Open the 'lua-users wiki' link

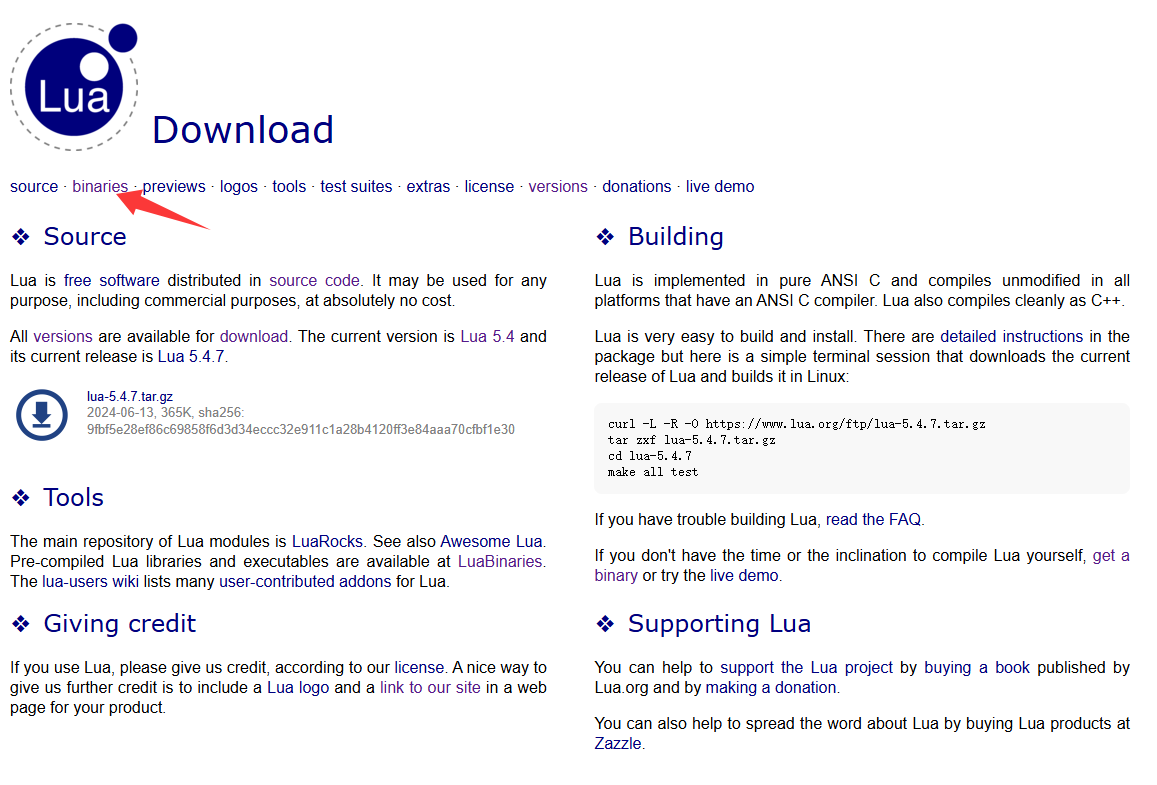tap(90, 581)
